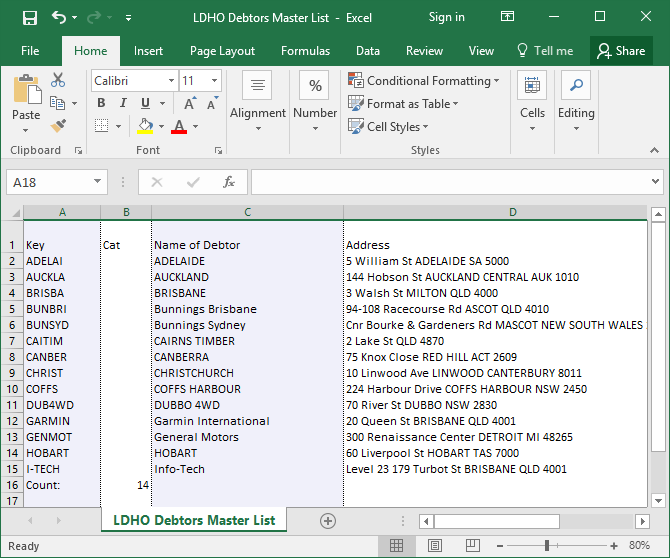The width and height of the screenshot is (670, 558).
Task: Open Cell Styles gallery
Action: click(388, 126)
